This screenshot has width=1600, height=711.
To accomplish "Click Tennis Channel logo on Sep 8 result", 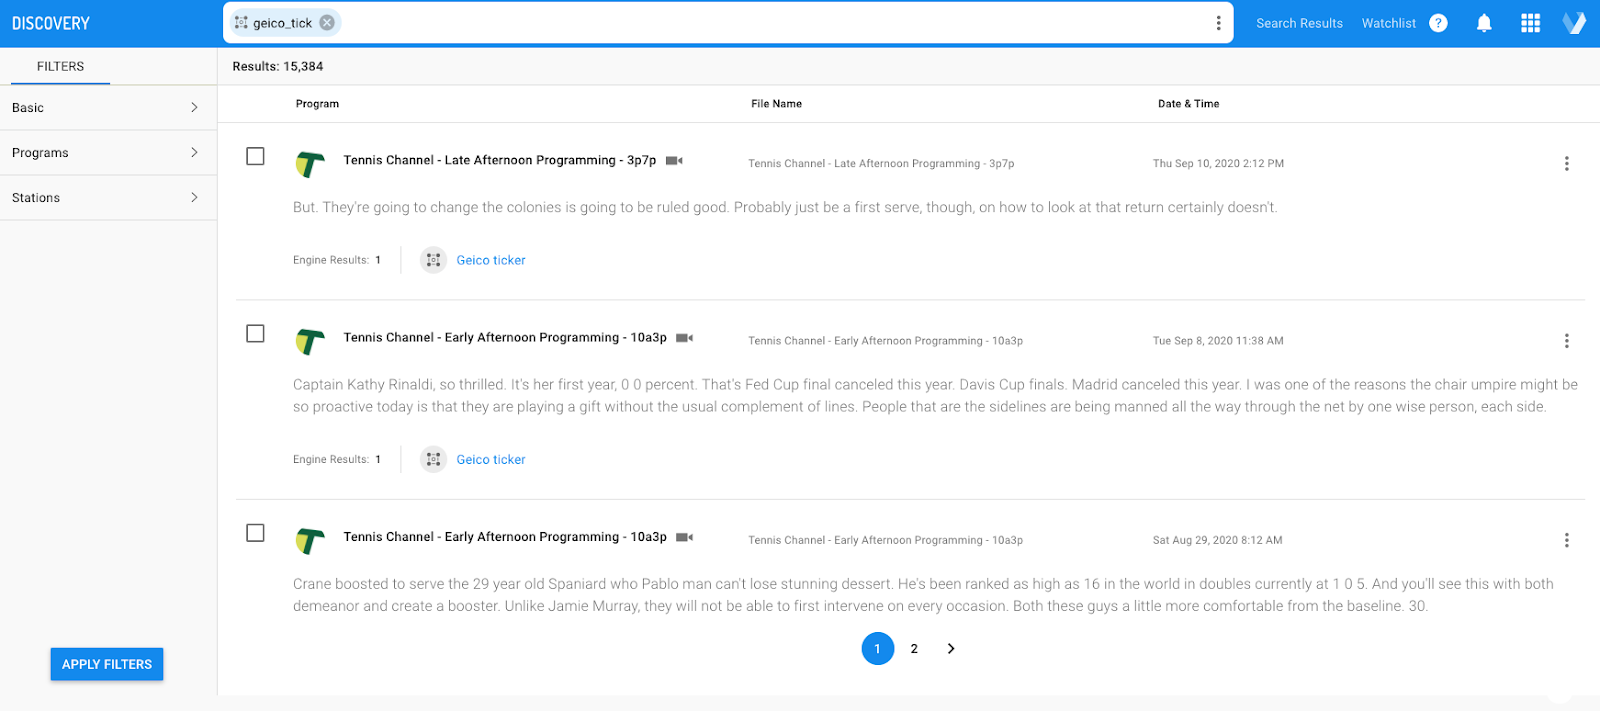I will (x=310, y=341).
